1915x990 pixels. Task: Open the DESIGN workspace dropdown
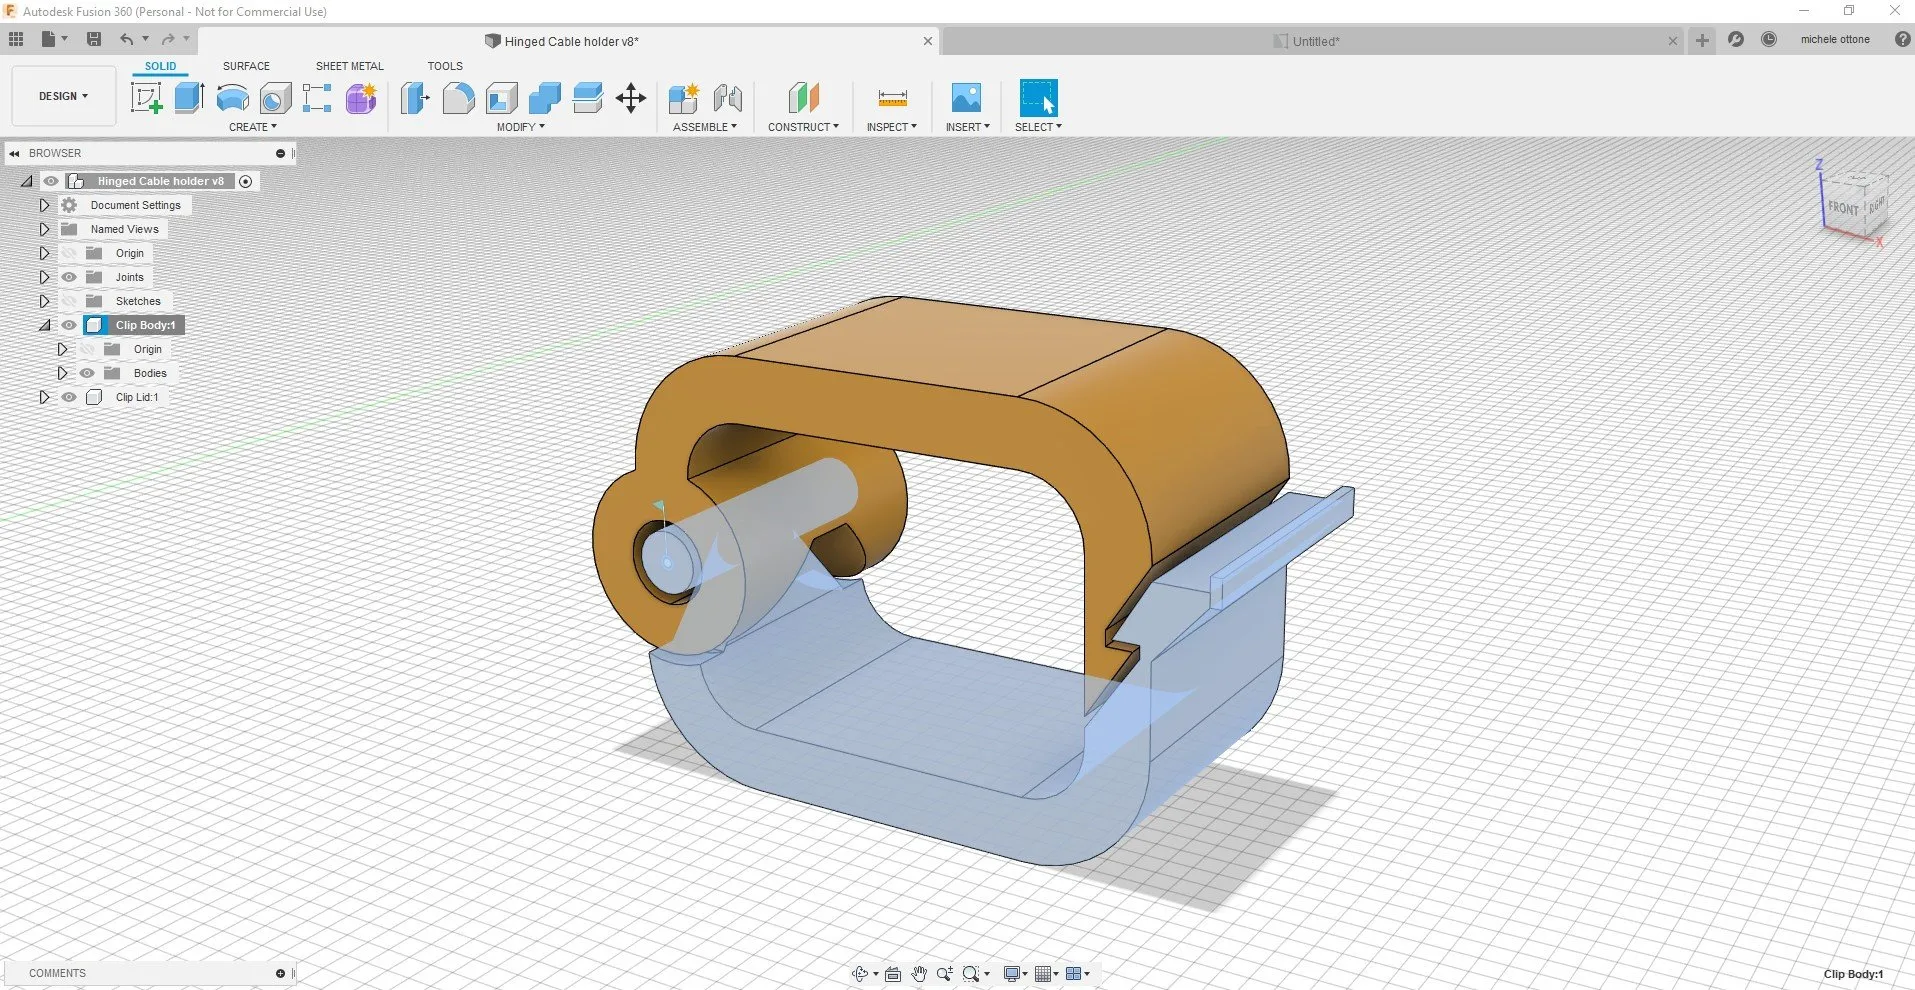64,96
